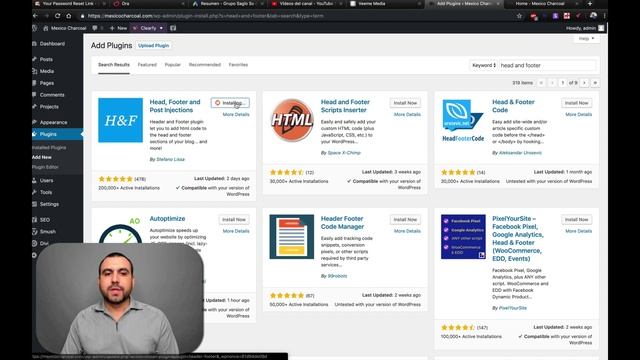Open the Plugin Editor submenu item
640x360 pixels.
tap(45, 167)
